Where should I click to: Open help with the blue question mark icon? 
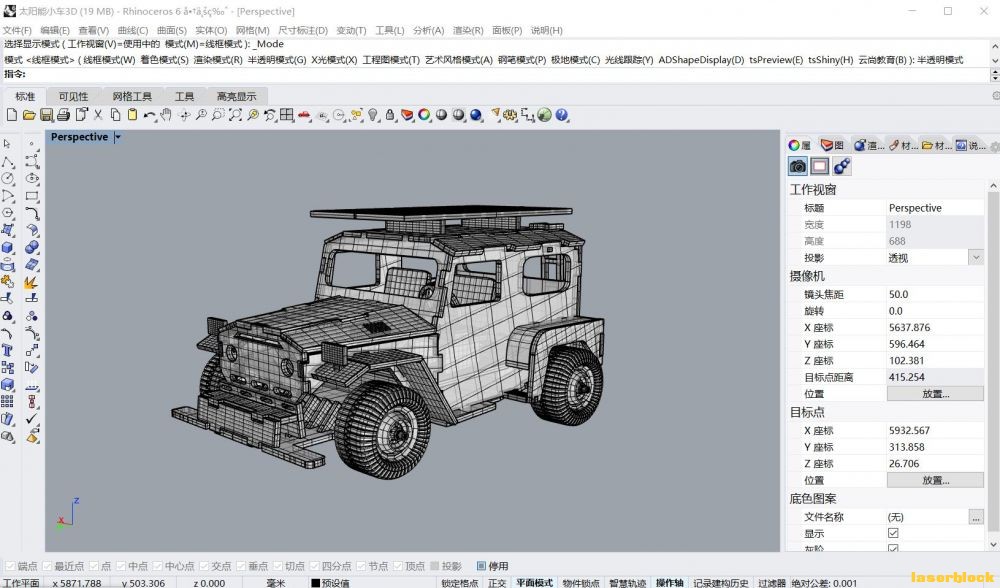(x=561, y=115)
